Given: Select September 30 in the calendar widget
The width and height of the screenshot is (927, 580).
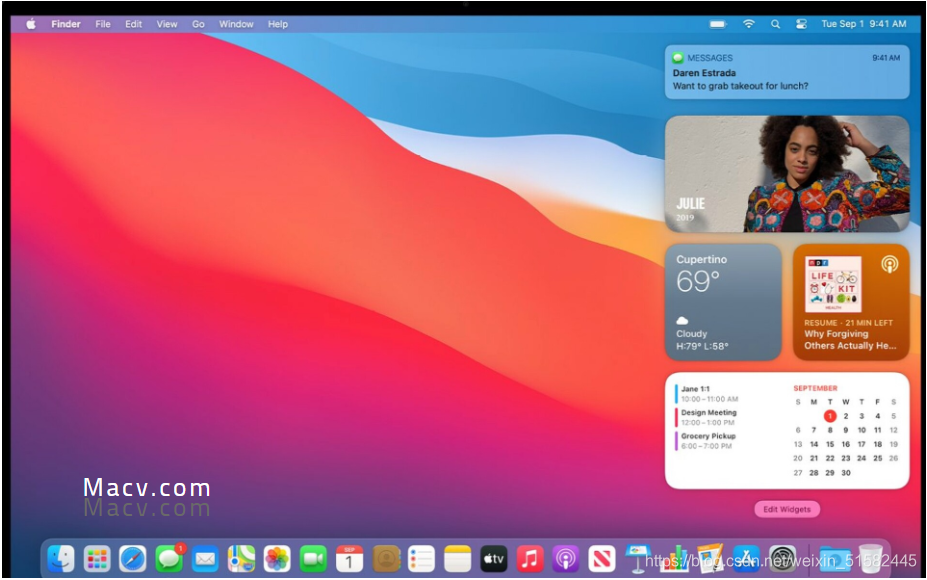Looking at the screenshot, I should click(846, 473).
